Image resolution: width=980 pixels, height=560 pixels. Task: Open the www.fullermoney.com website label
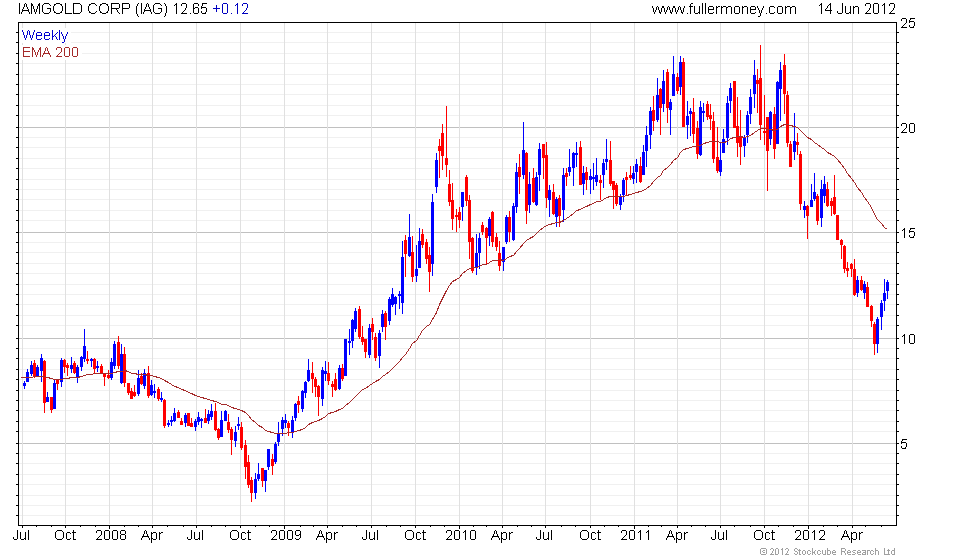[724, 9]
